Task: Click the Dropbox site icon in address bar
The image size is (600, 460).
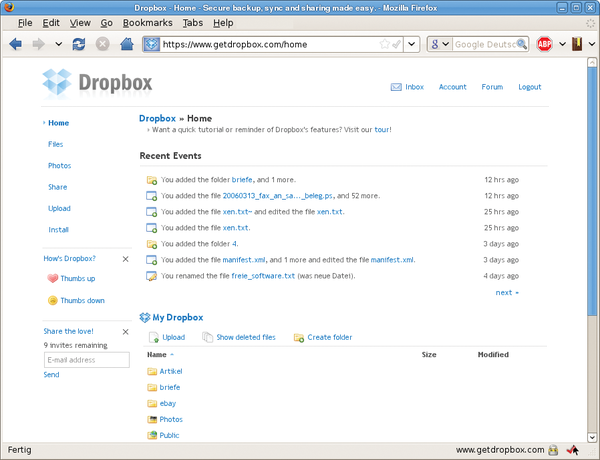Action: coord(152,44)
